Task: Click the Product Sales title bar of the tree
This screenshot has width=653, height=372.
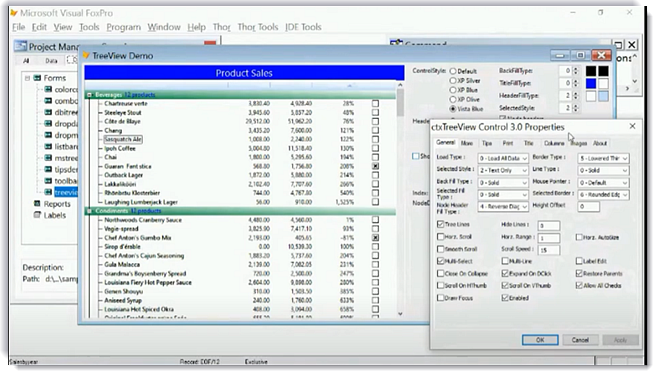Action: 244,73
